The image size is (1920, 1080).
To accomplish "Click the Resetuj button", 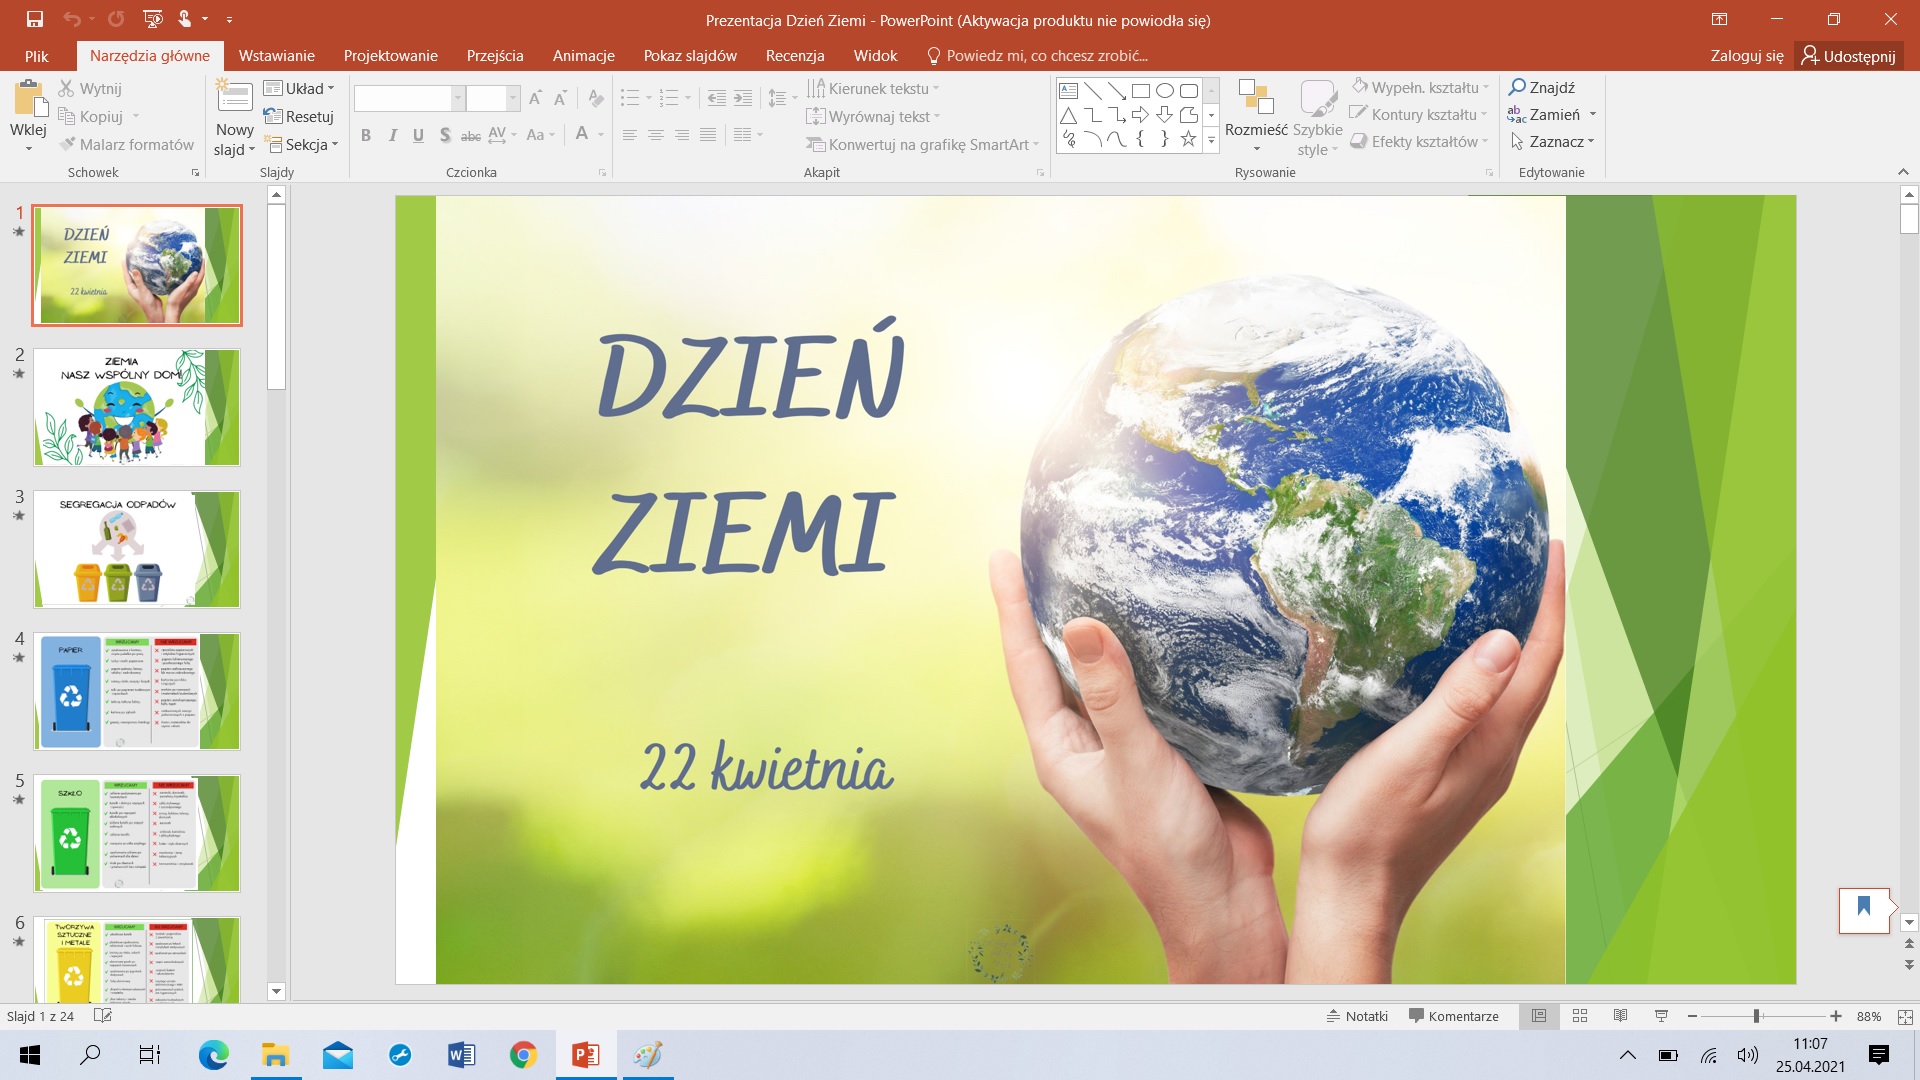I will [x=299, y=116].
